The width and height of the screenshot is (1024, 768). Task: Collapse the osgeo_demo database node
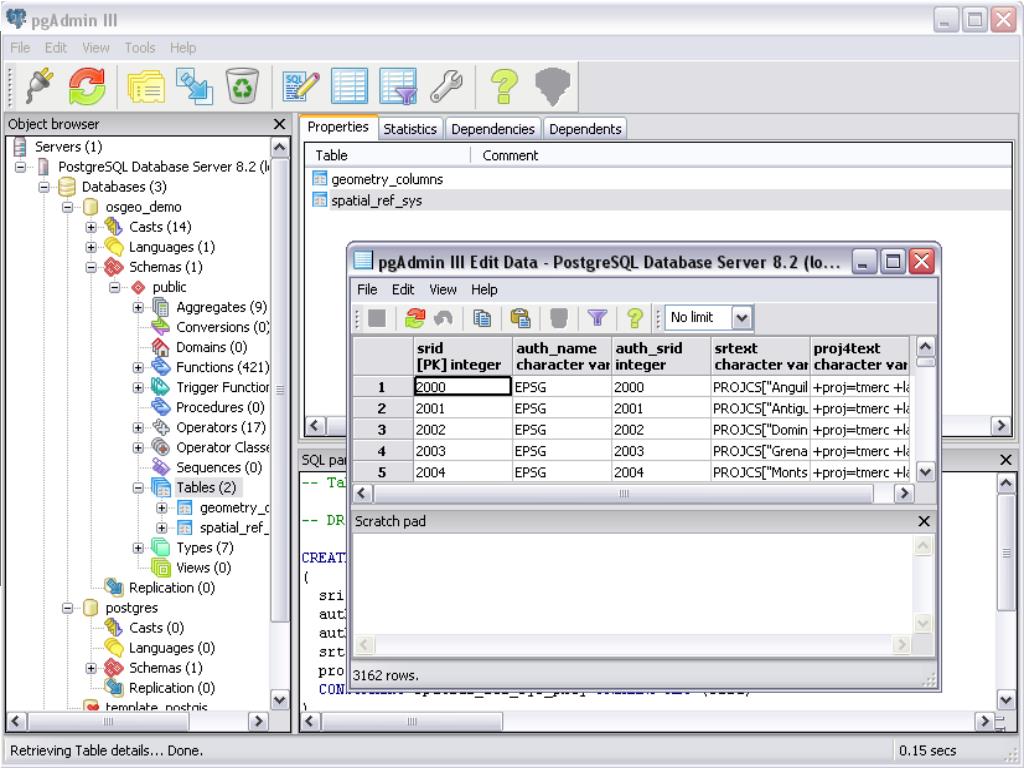click(67, 207)
